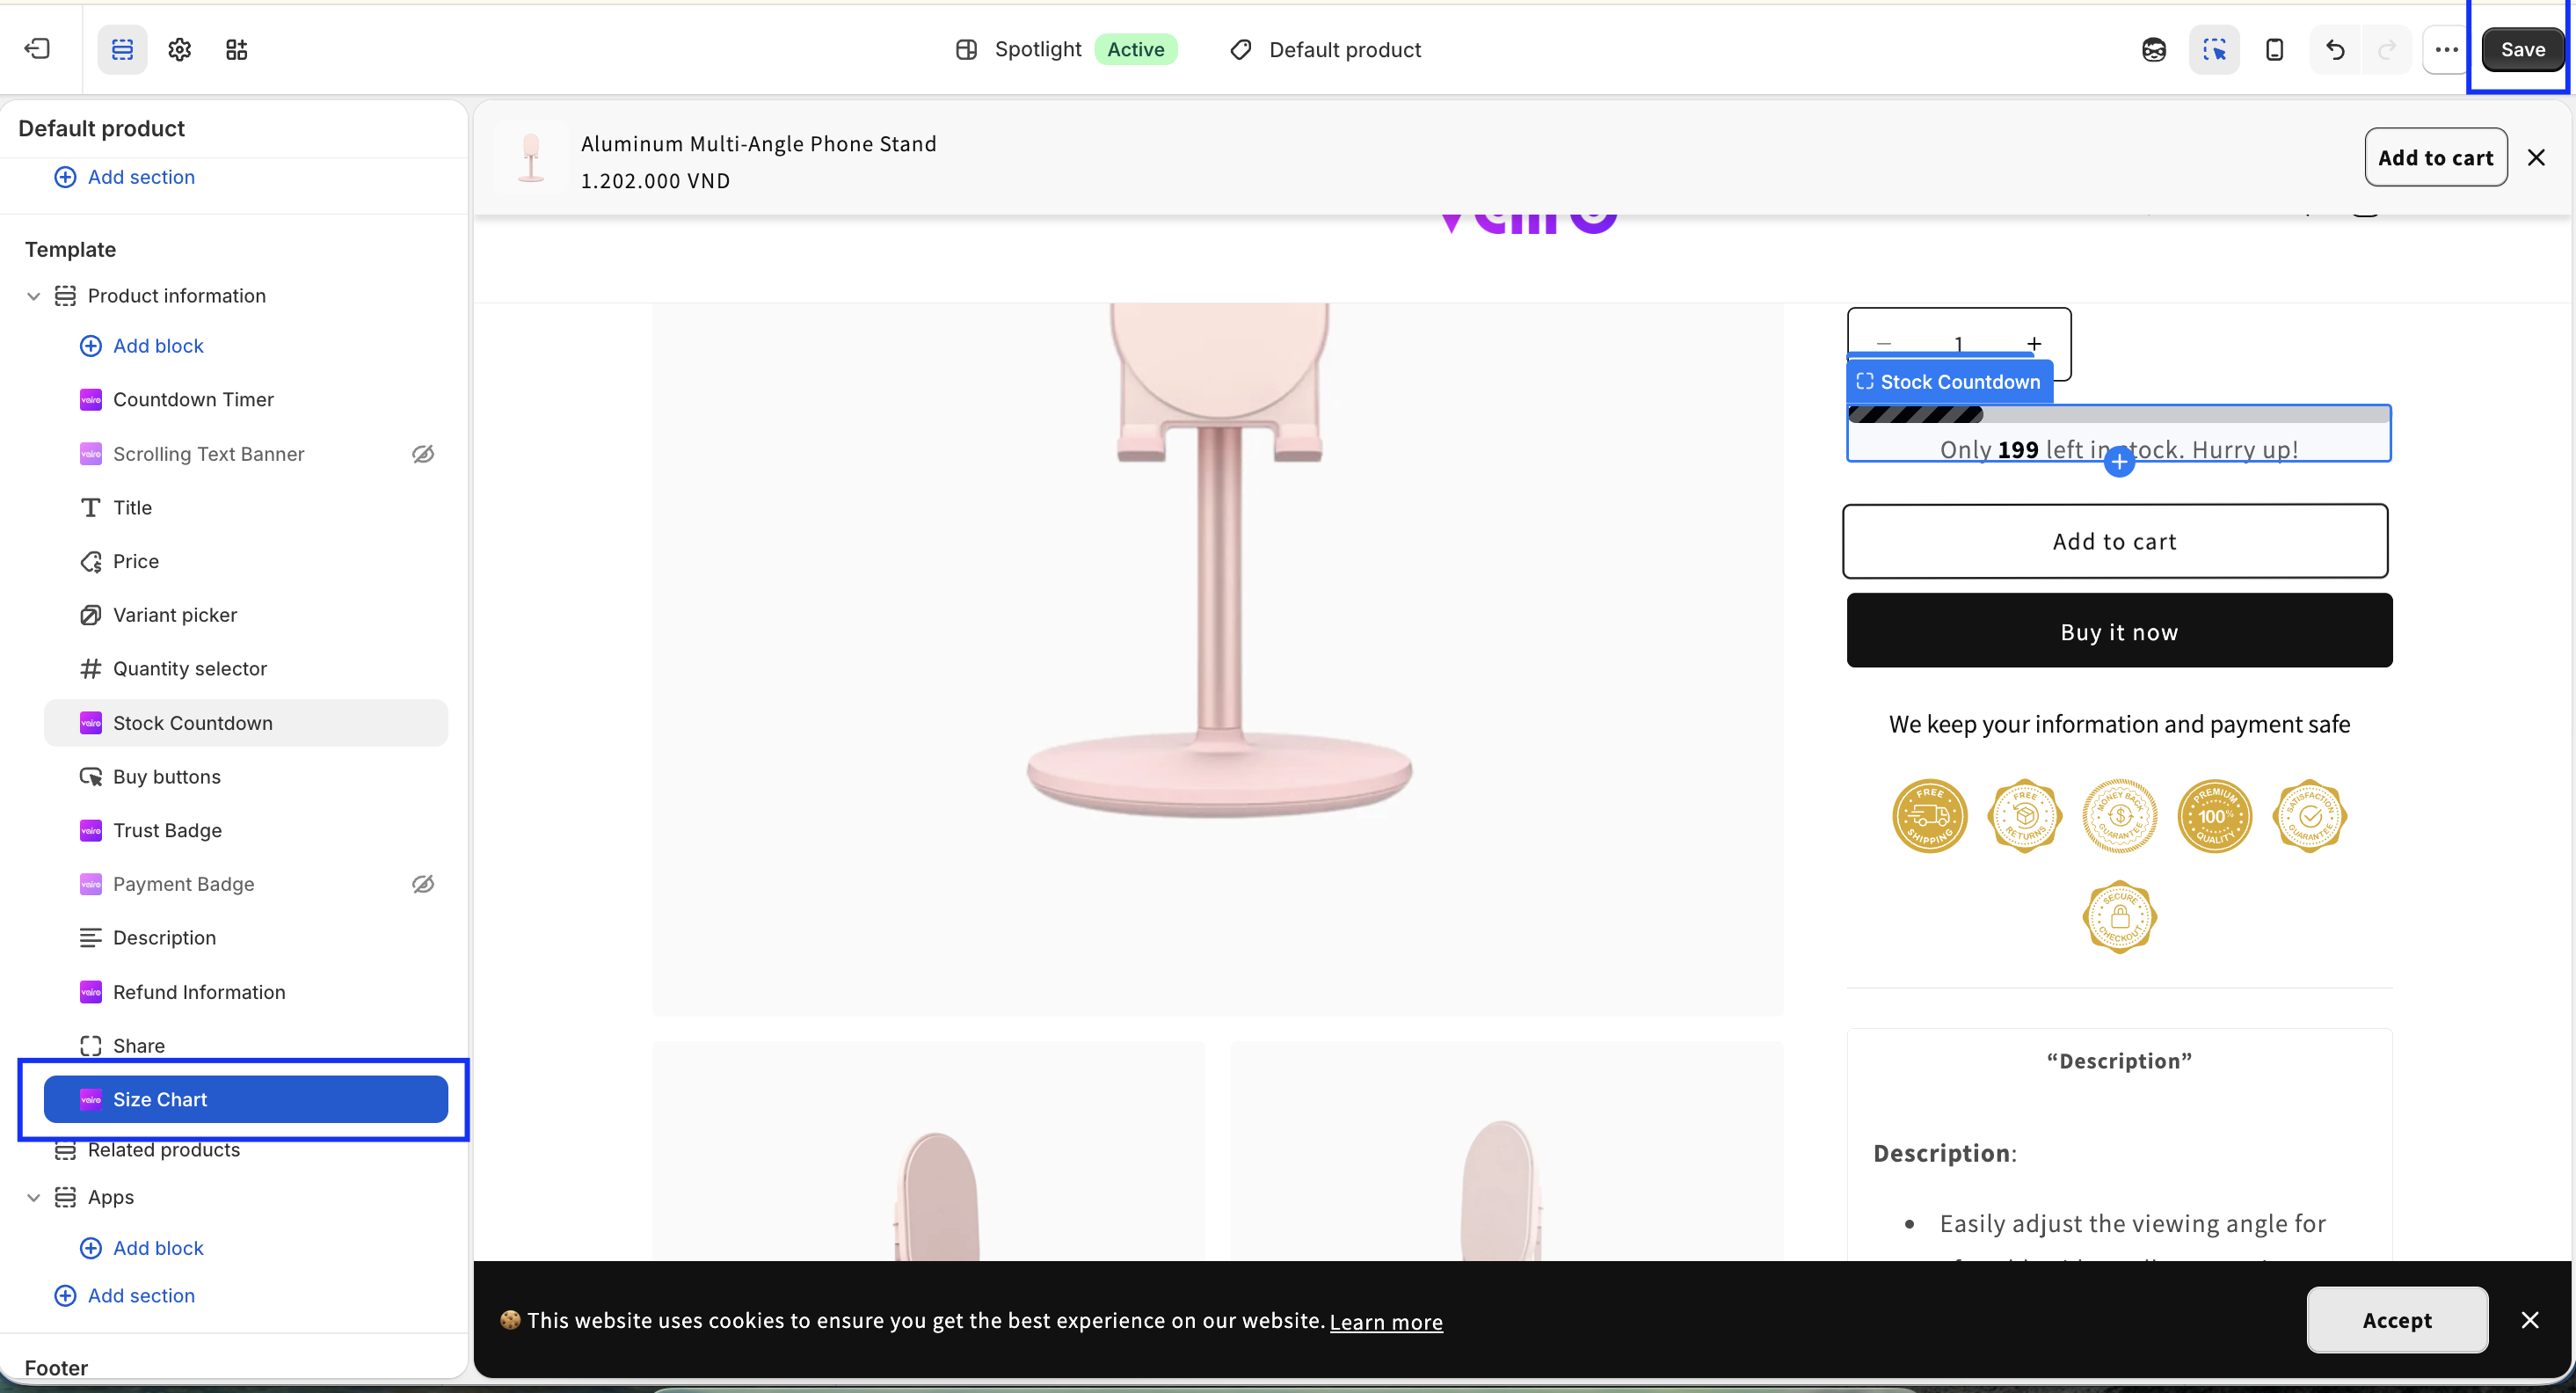This screenshot has width=2576, height=1393.
Task: Open the app embeds icon
Action: click(x=237, y=49)
